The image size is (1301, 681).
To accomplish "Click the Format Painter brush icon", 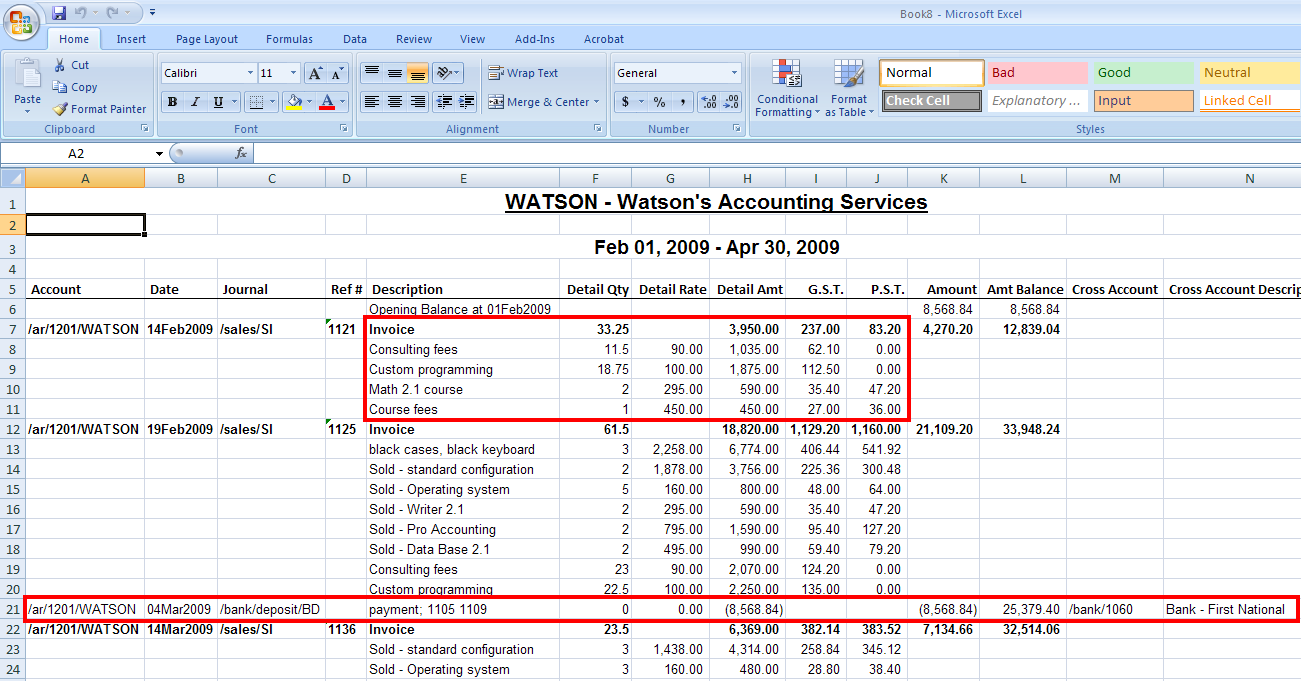I will [60, 109].
